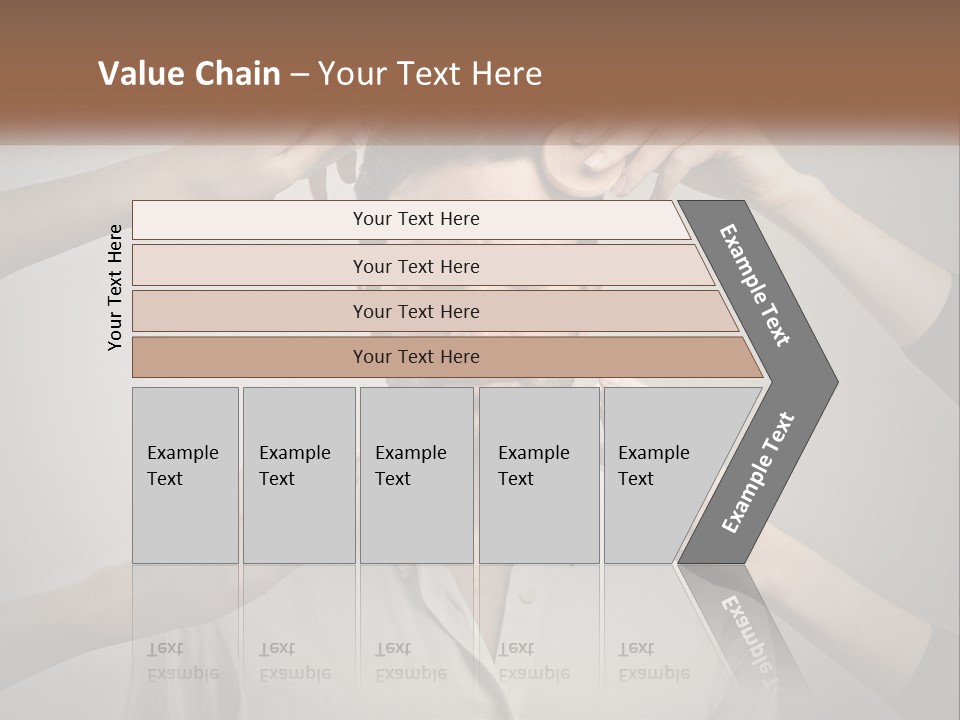This screenshot has width=960, height=720.
Task: Click the mirrored text under the second box
Action: (294, 661)
